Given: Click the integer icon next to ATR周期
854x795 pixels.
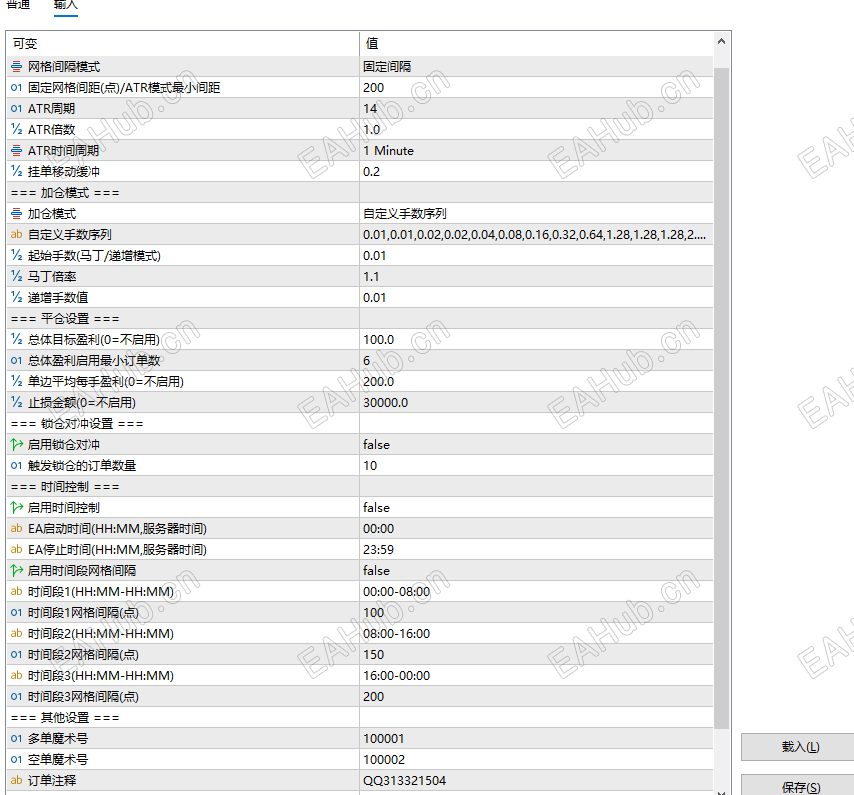Looking at the screenshot, I should pos(16,109).
